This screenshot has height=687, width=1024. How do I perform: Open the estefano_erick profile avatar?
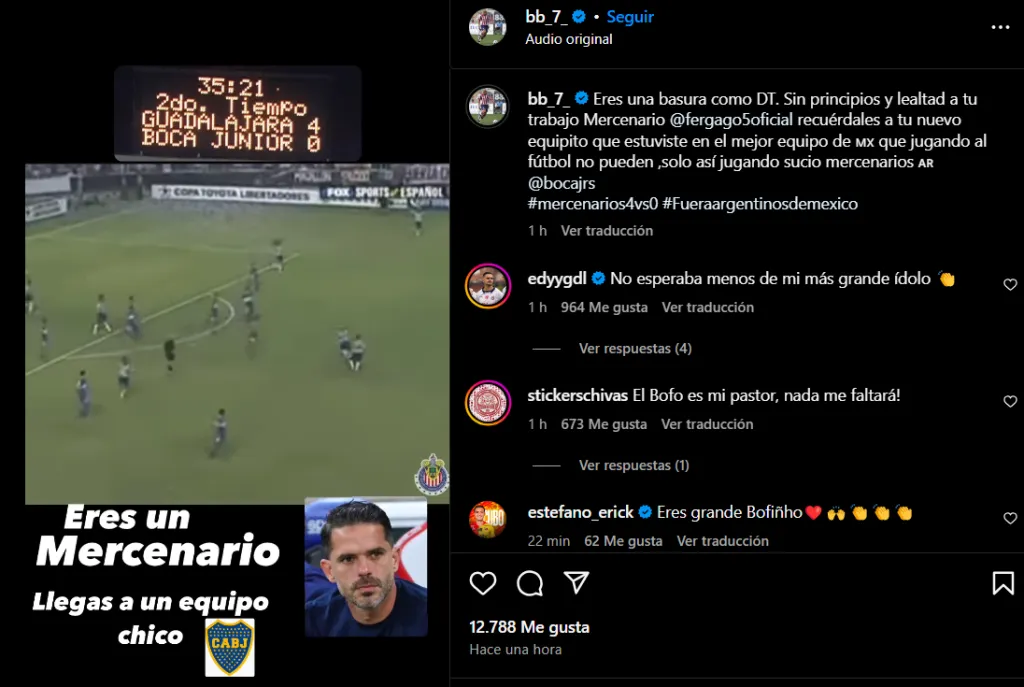pyautogui.click(x=488, y=519)
